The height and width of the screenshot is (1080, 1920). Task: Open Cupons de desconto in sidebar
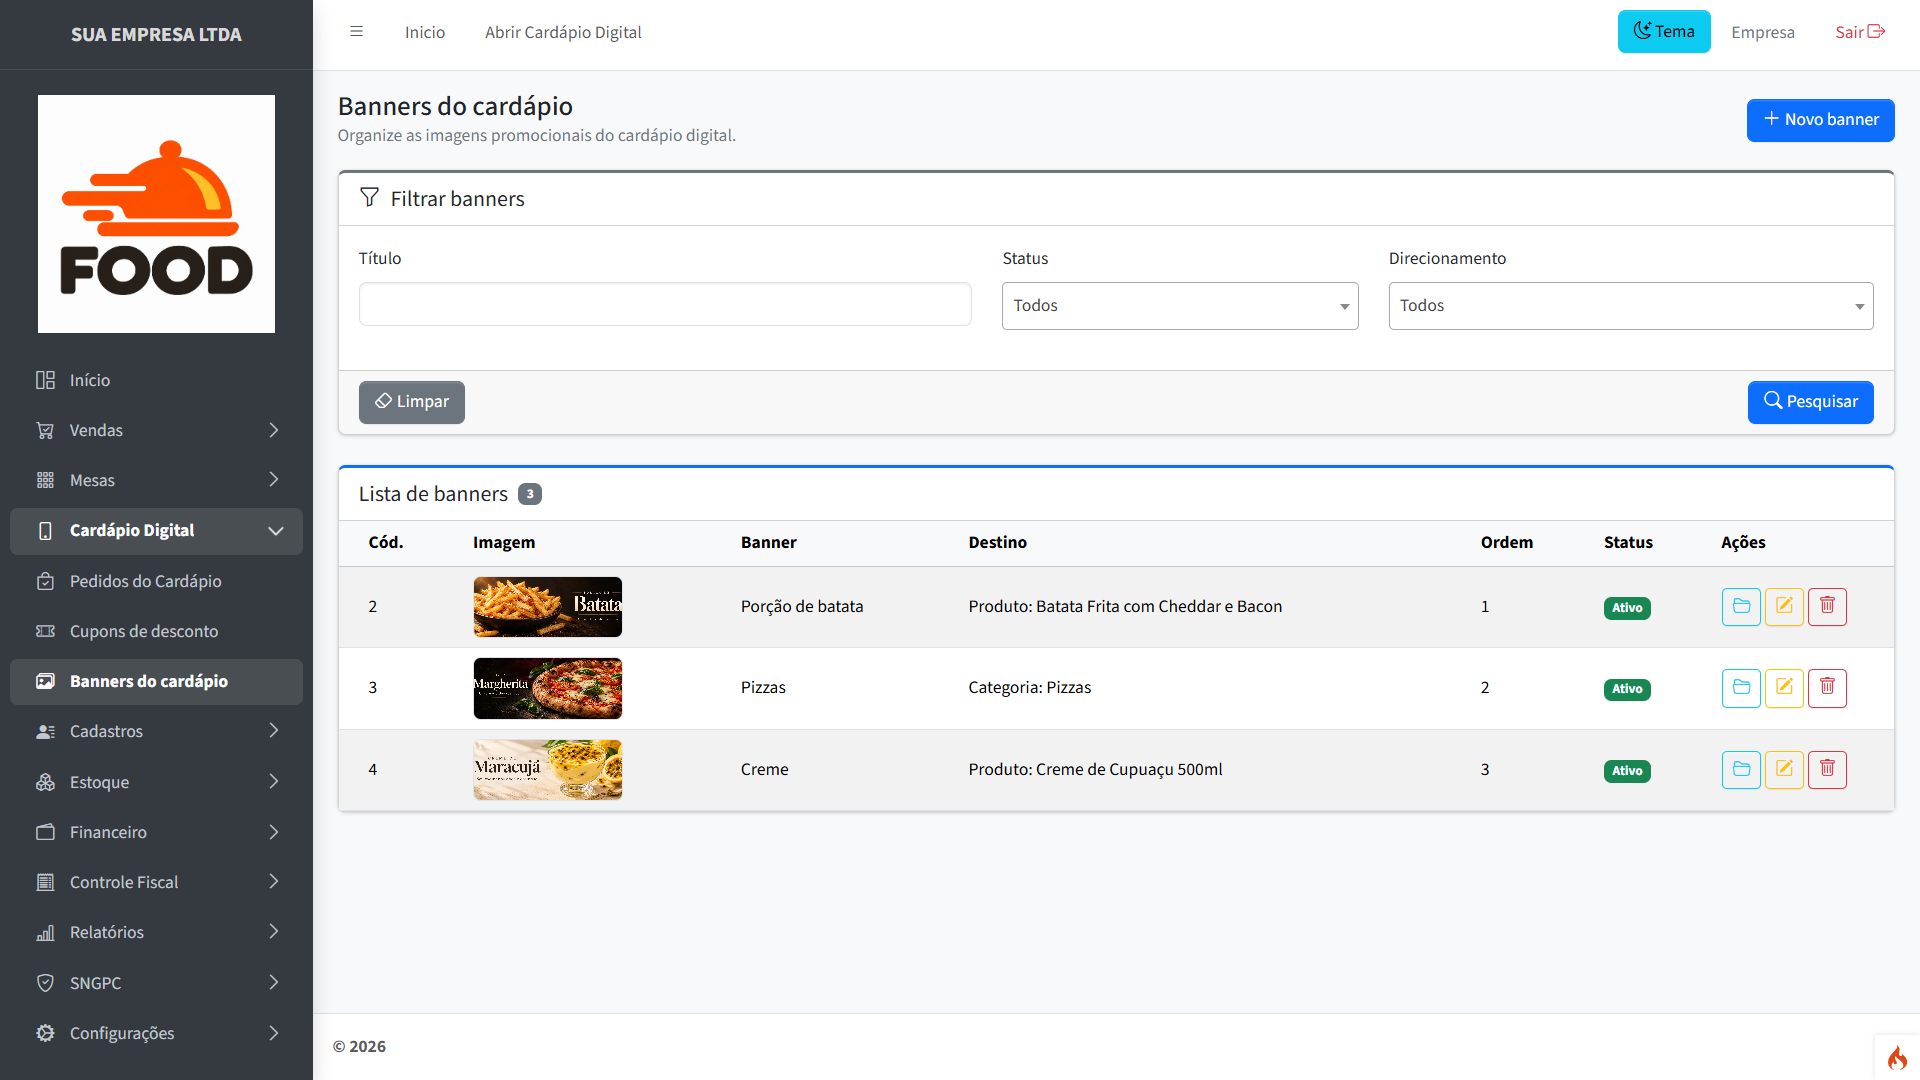click(x=156, y=631)
